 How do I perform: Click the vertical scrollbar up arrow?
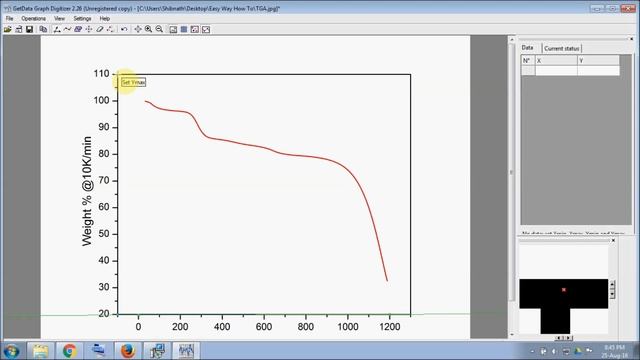point(512,40)
